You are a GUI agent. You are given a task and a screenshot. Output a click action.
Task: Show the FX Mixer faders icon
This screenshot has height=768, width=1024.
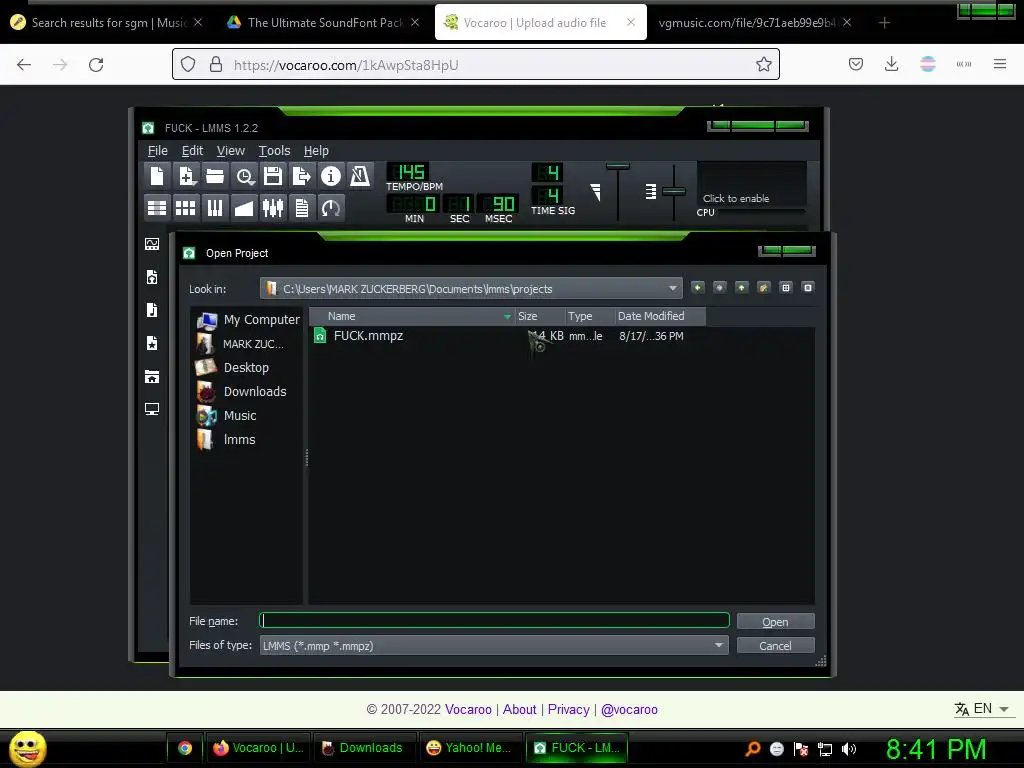tap(273, 208)
